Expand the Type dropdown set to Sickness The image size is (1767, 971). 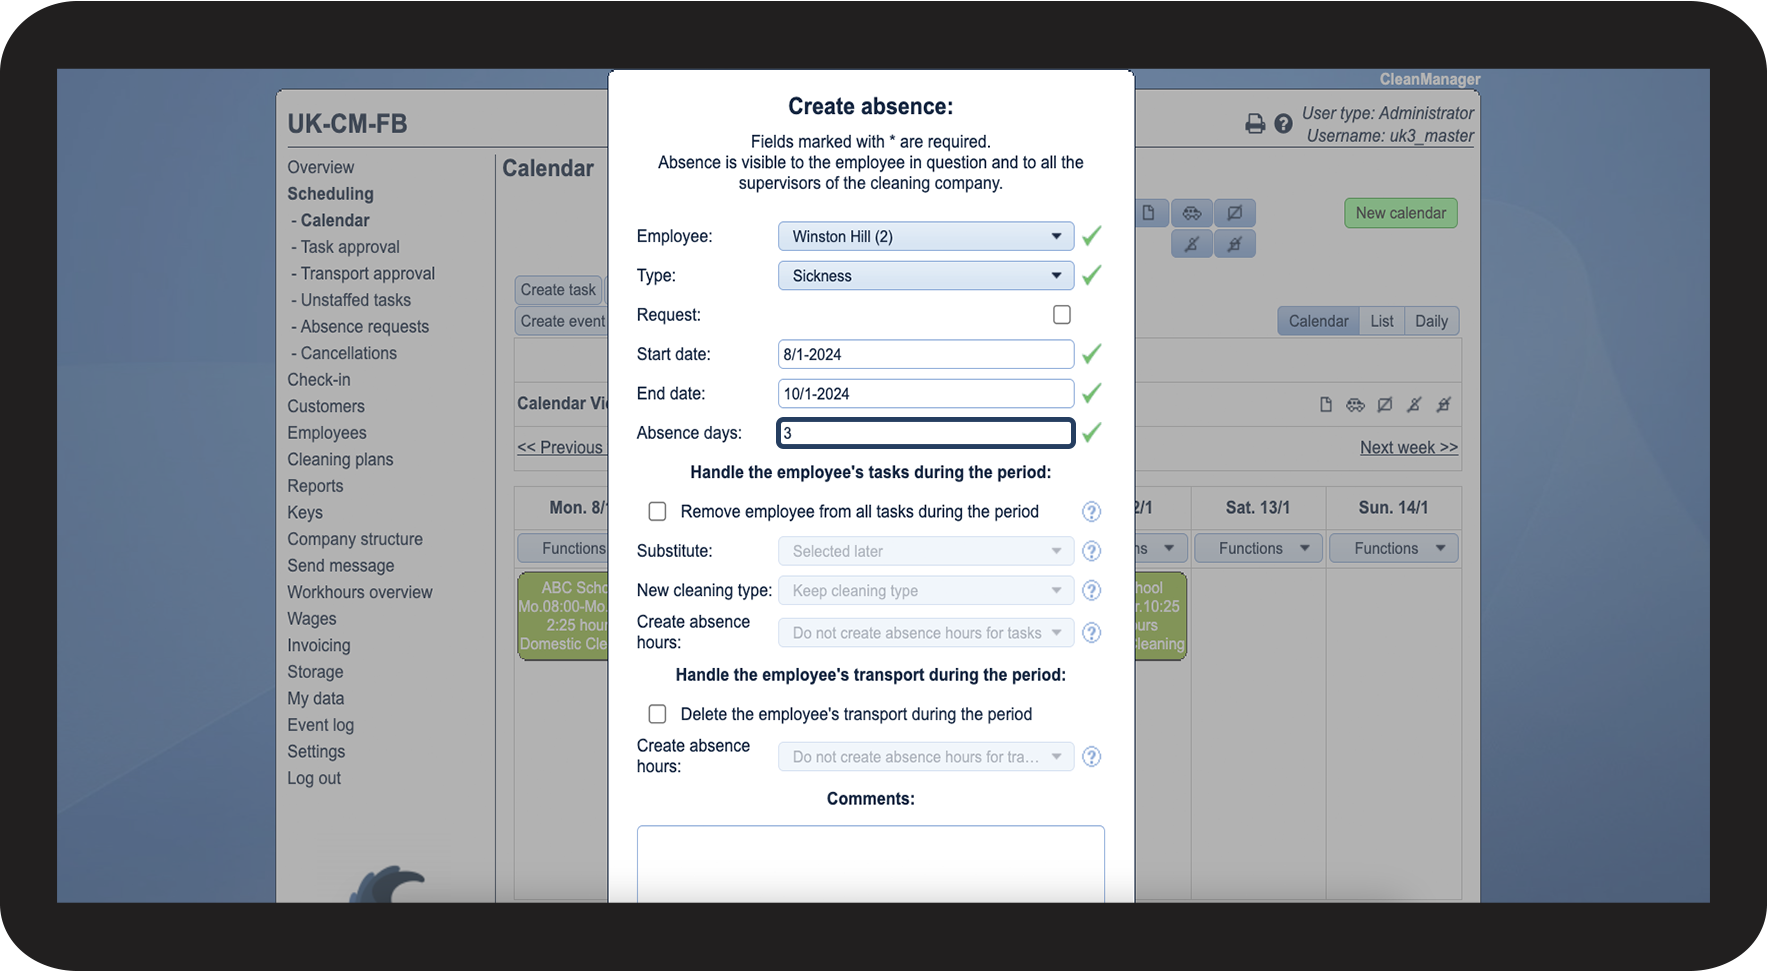click(x=926, y=276)
